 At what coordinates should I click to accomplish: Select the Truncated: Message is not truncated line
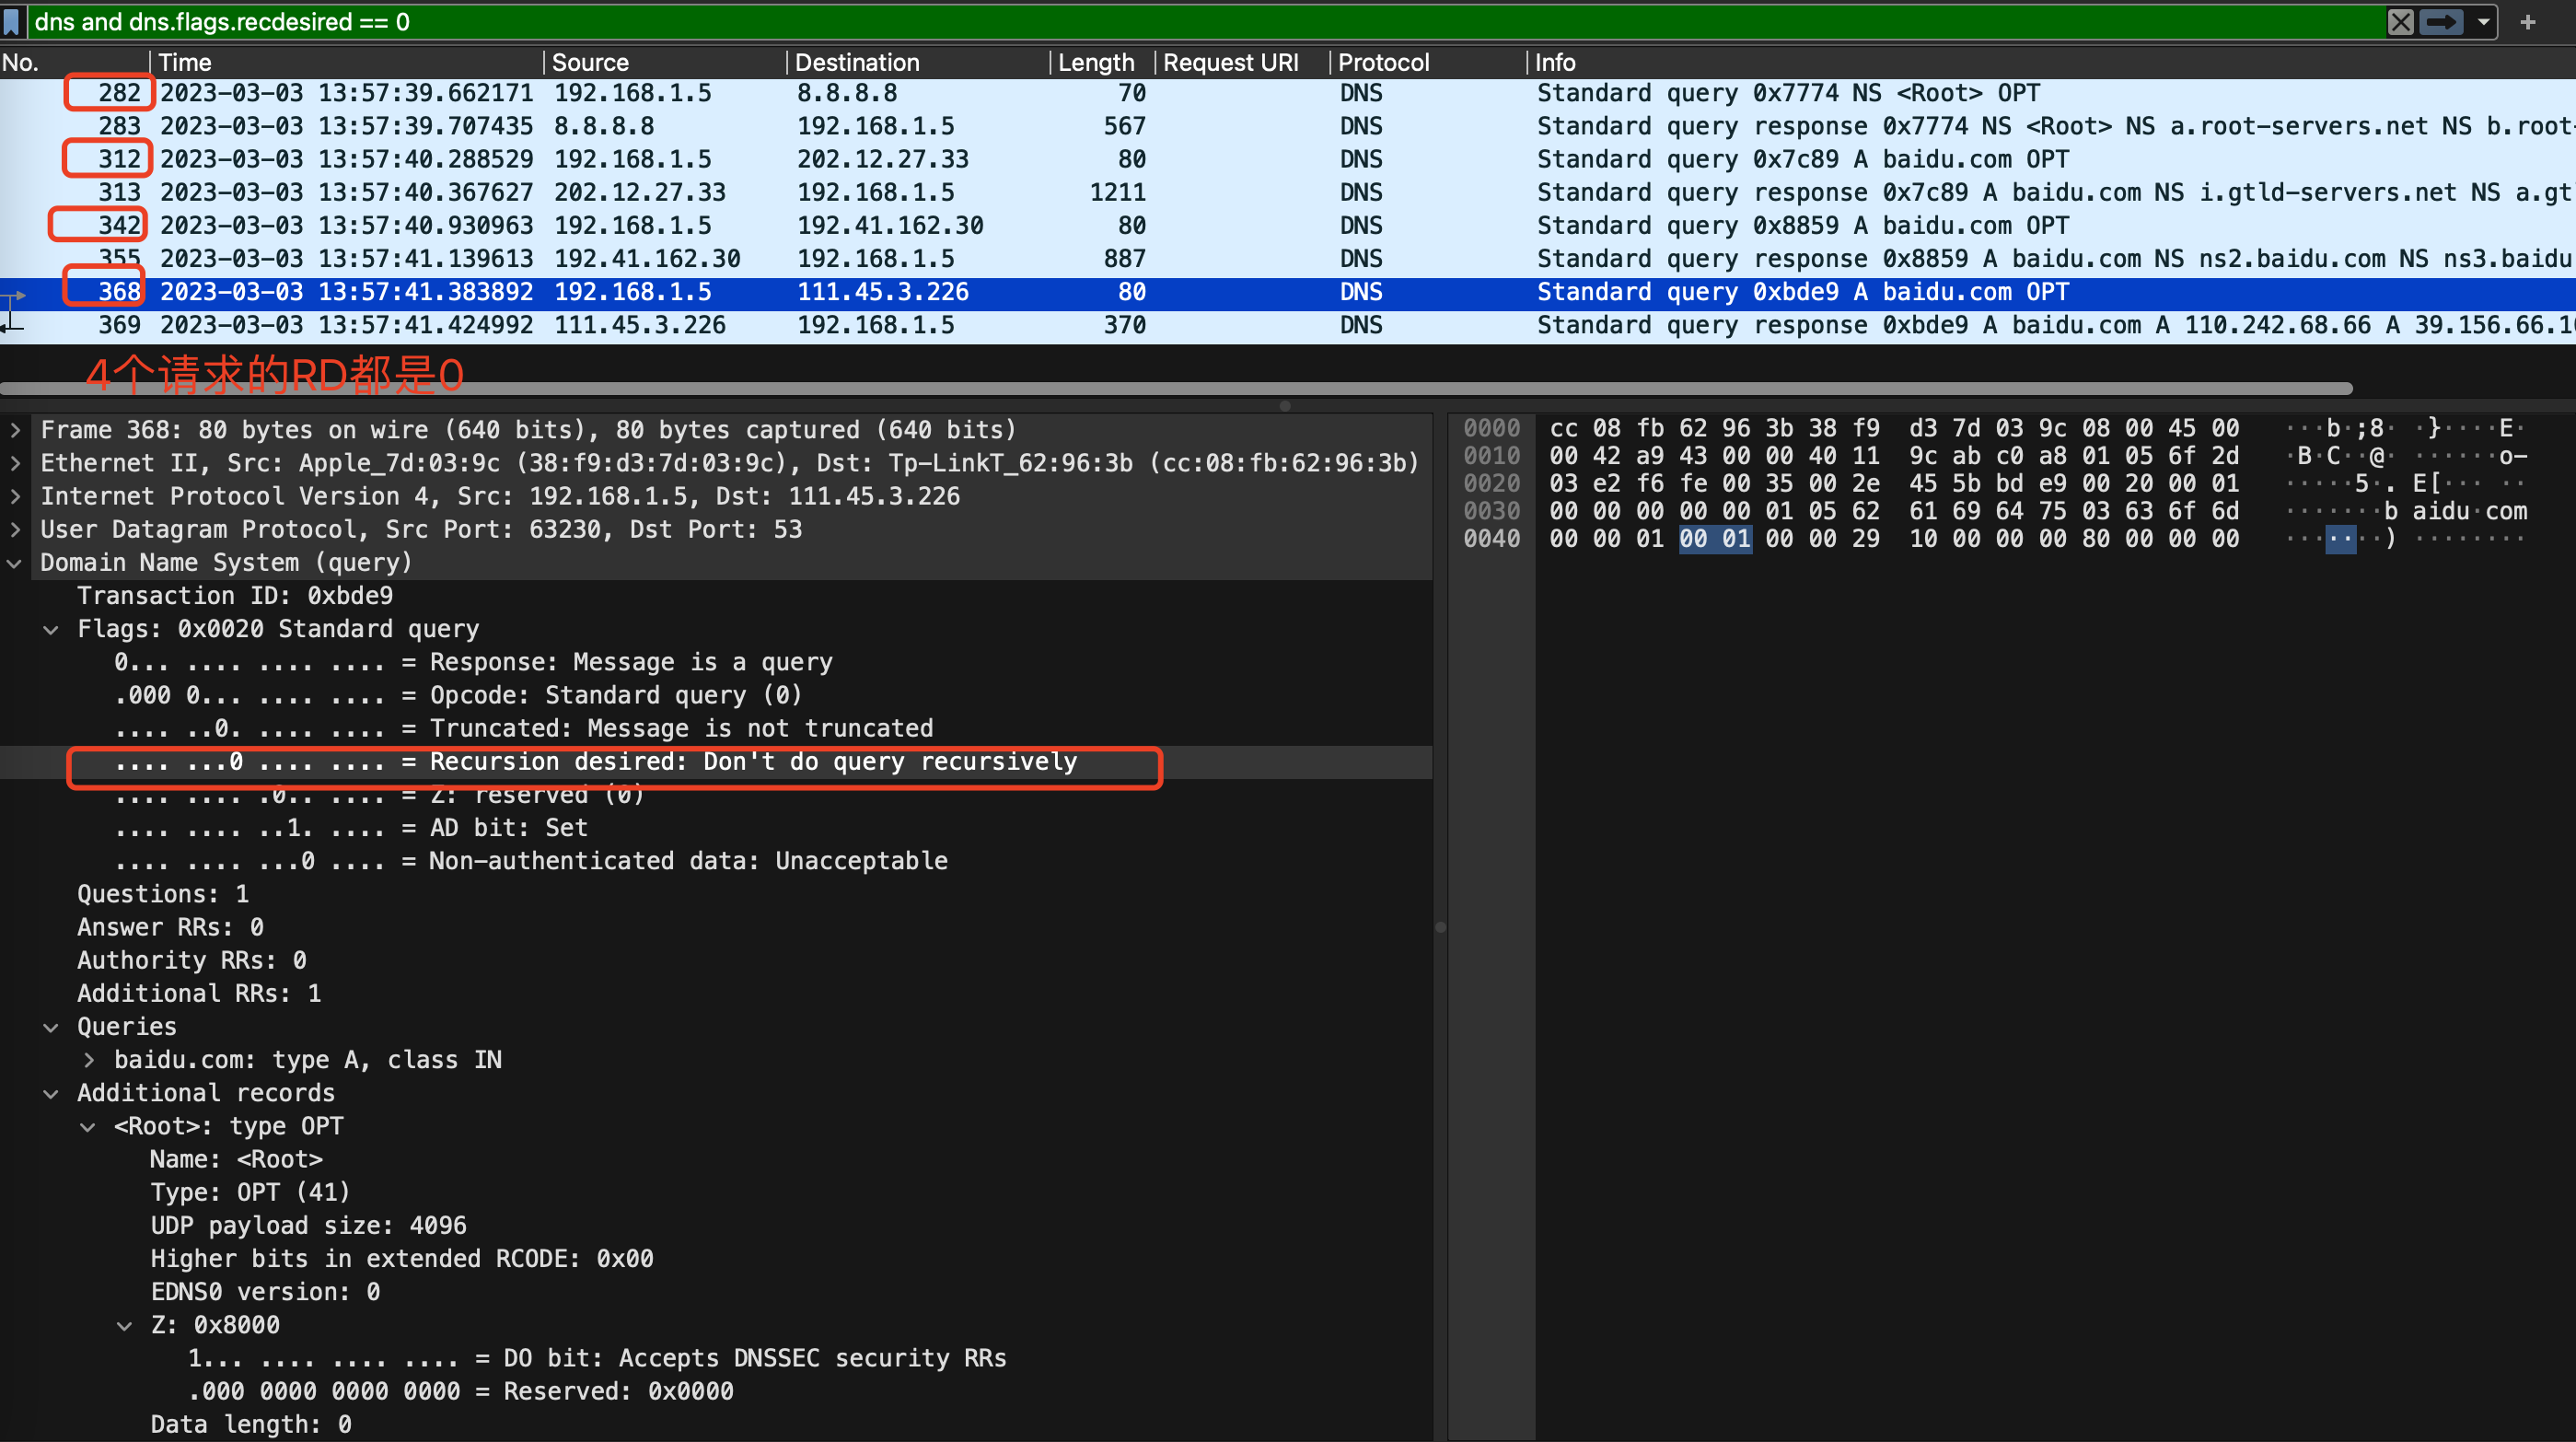pos(523,728)
